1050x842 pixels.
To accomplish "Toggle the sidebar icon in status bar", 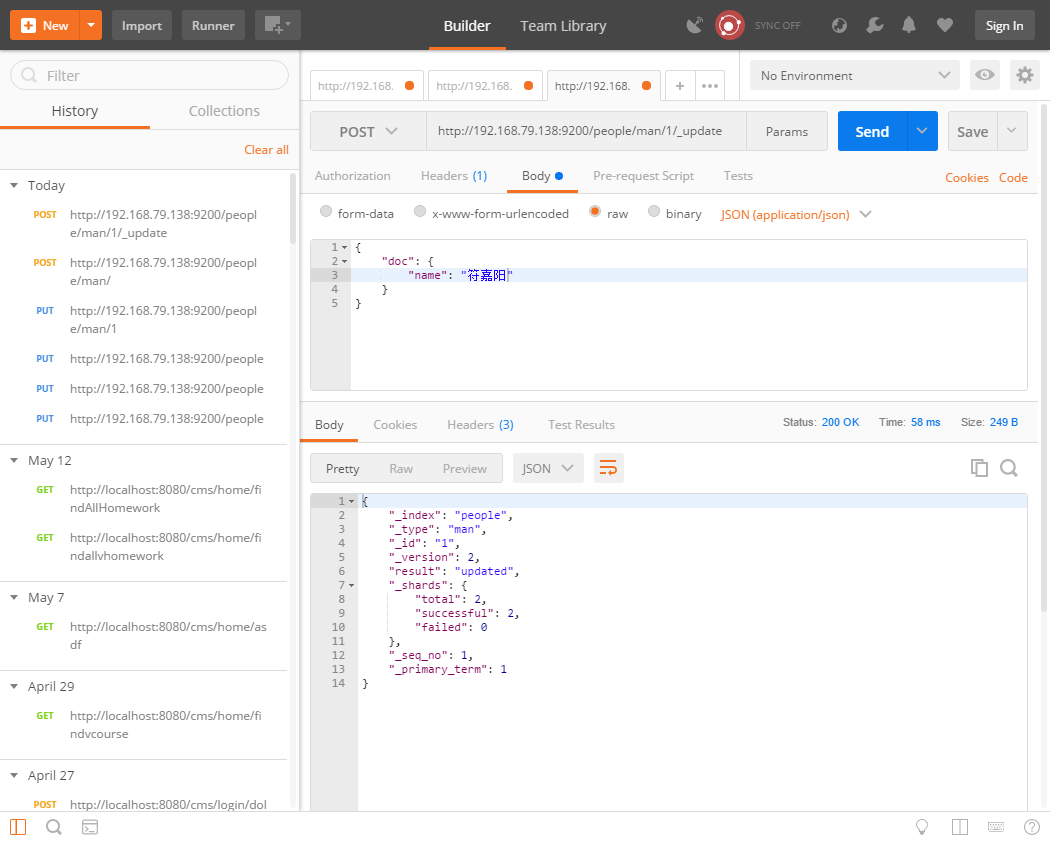I will pos(18,827).
